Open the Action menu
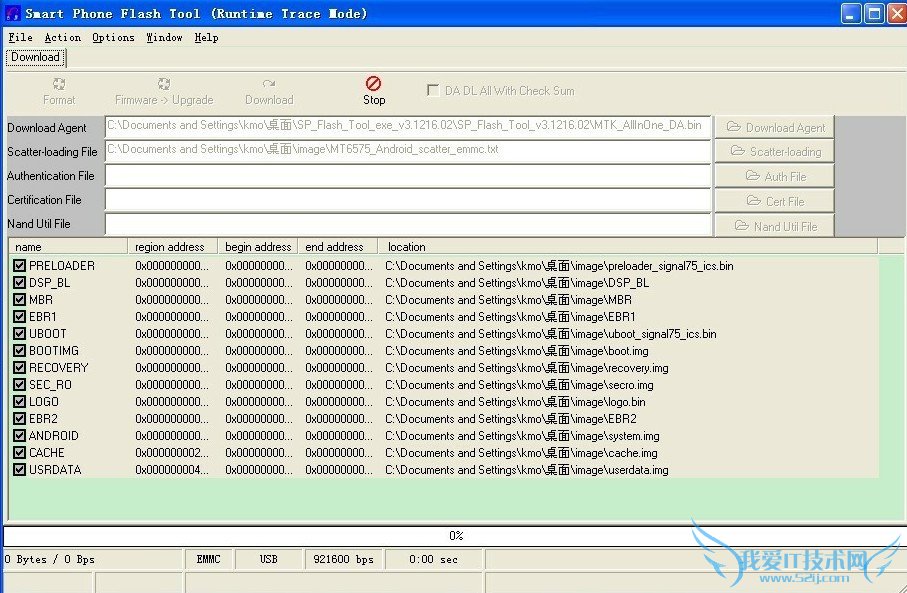Image resolution: width=907 pixels, height=593 pixels. [62, 38]
